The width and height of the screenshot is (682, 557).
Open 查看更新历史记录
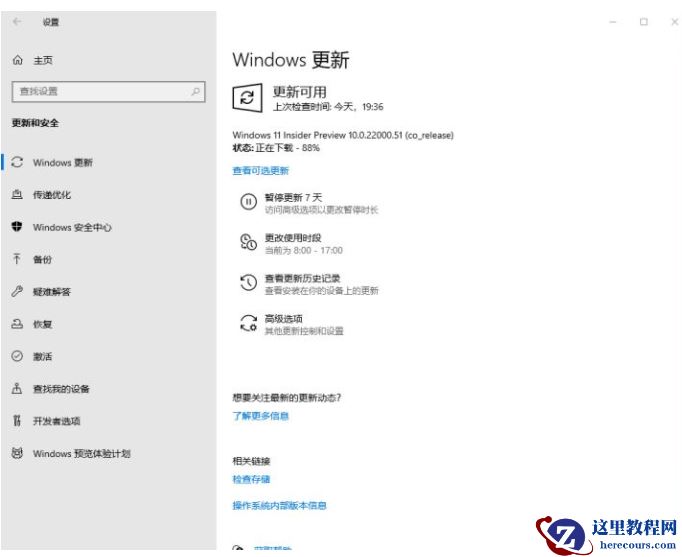[303, 278]
